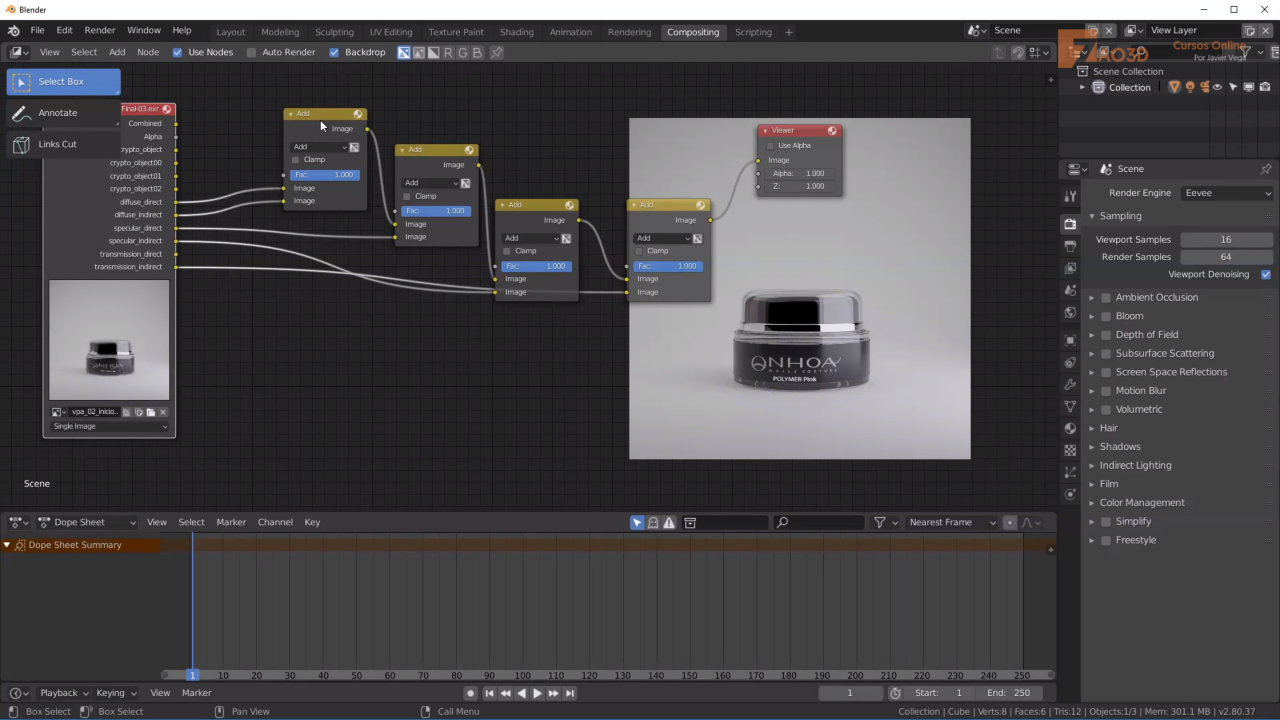Viewport: 1280px width, 720px height.
Task: Toggle Collection visibility eye icon
Action: coord(1218,87)
